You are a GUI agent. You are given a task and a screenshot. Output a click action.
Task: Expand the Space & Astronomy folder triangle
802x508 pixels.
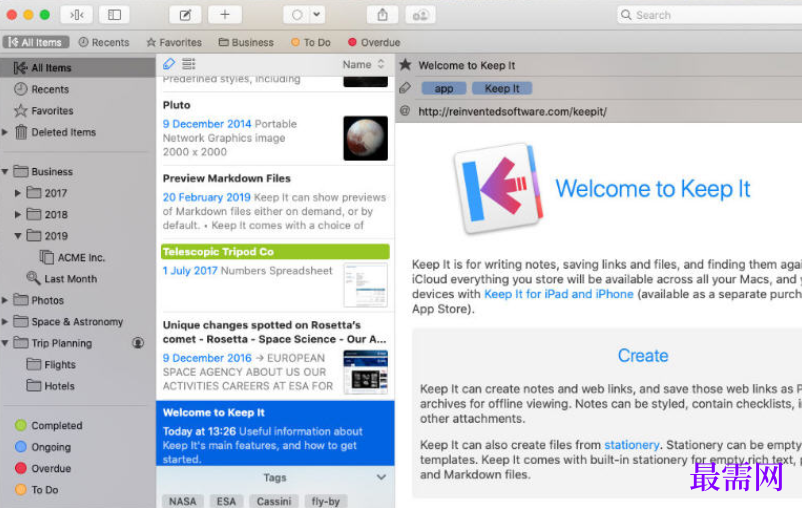click(x=5, y=322)
